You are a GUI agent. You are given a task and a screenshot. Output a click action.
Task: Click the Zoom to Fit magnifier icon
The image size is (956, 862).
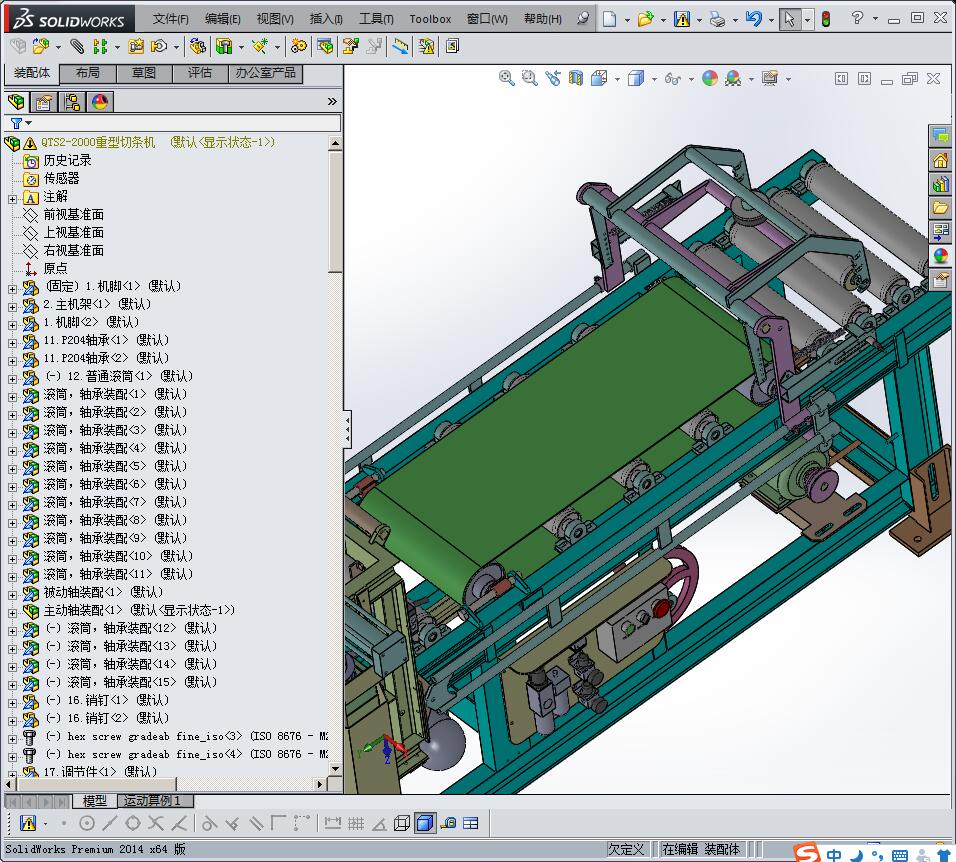(x=507, y=79)
